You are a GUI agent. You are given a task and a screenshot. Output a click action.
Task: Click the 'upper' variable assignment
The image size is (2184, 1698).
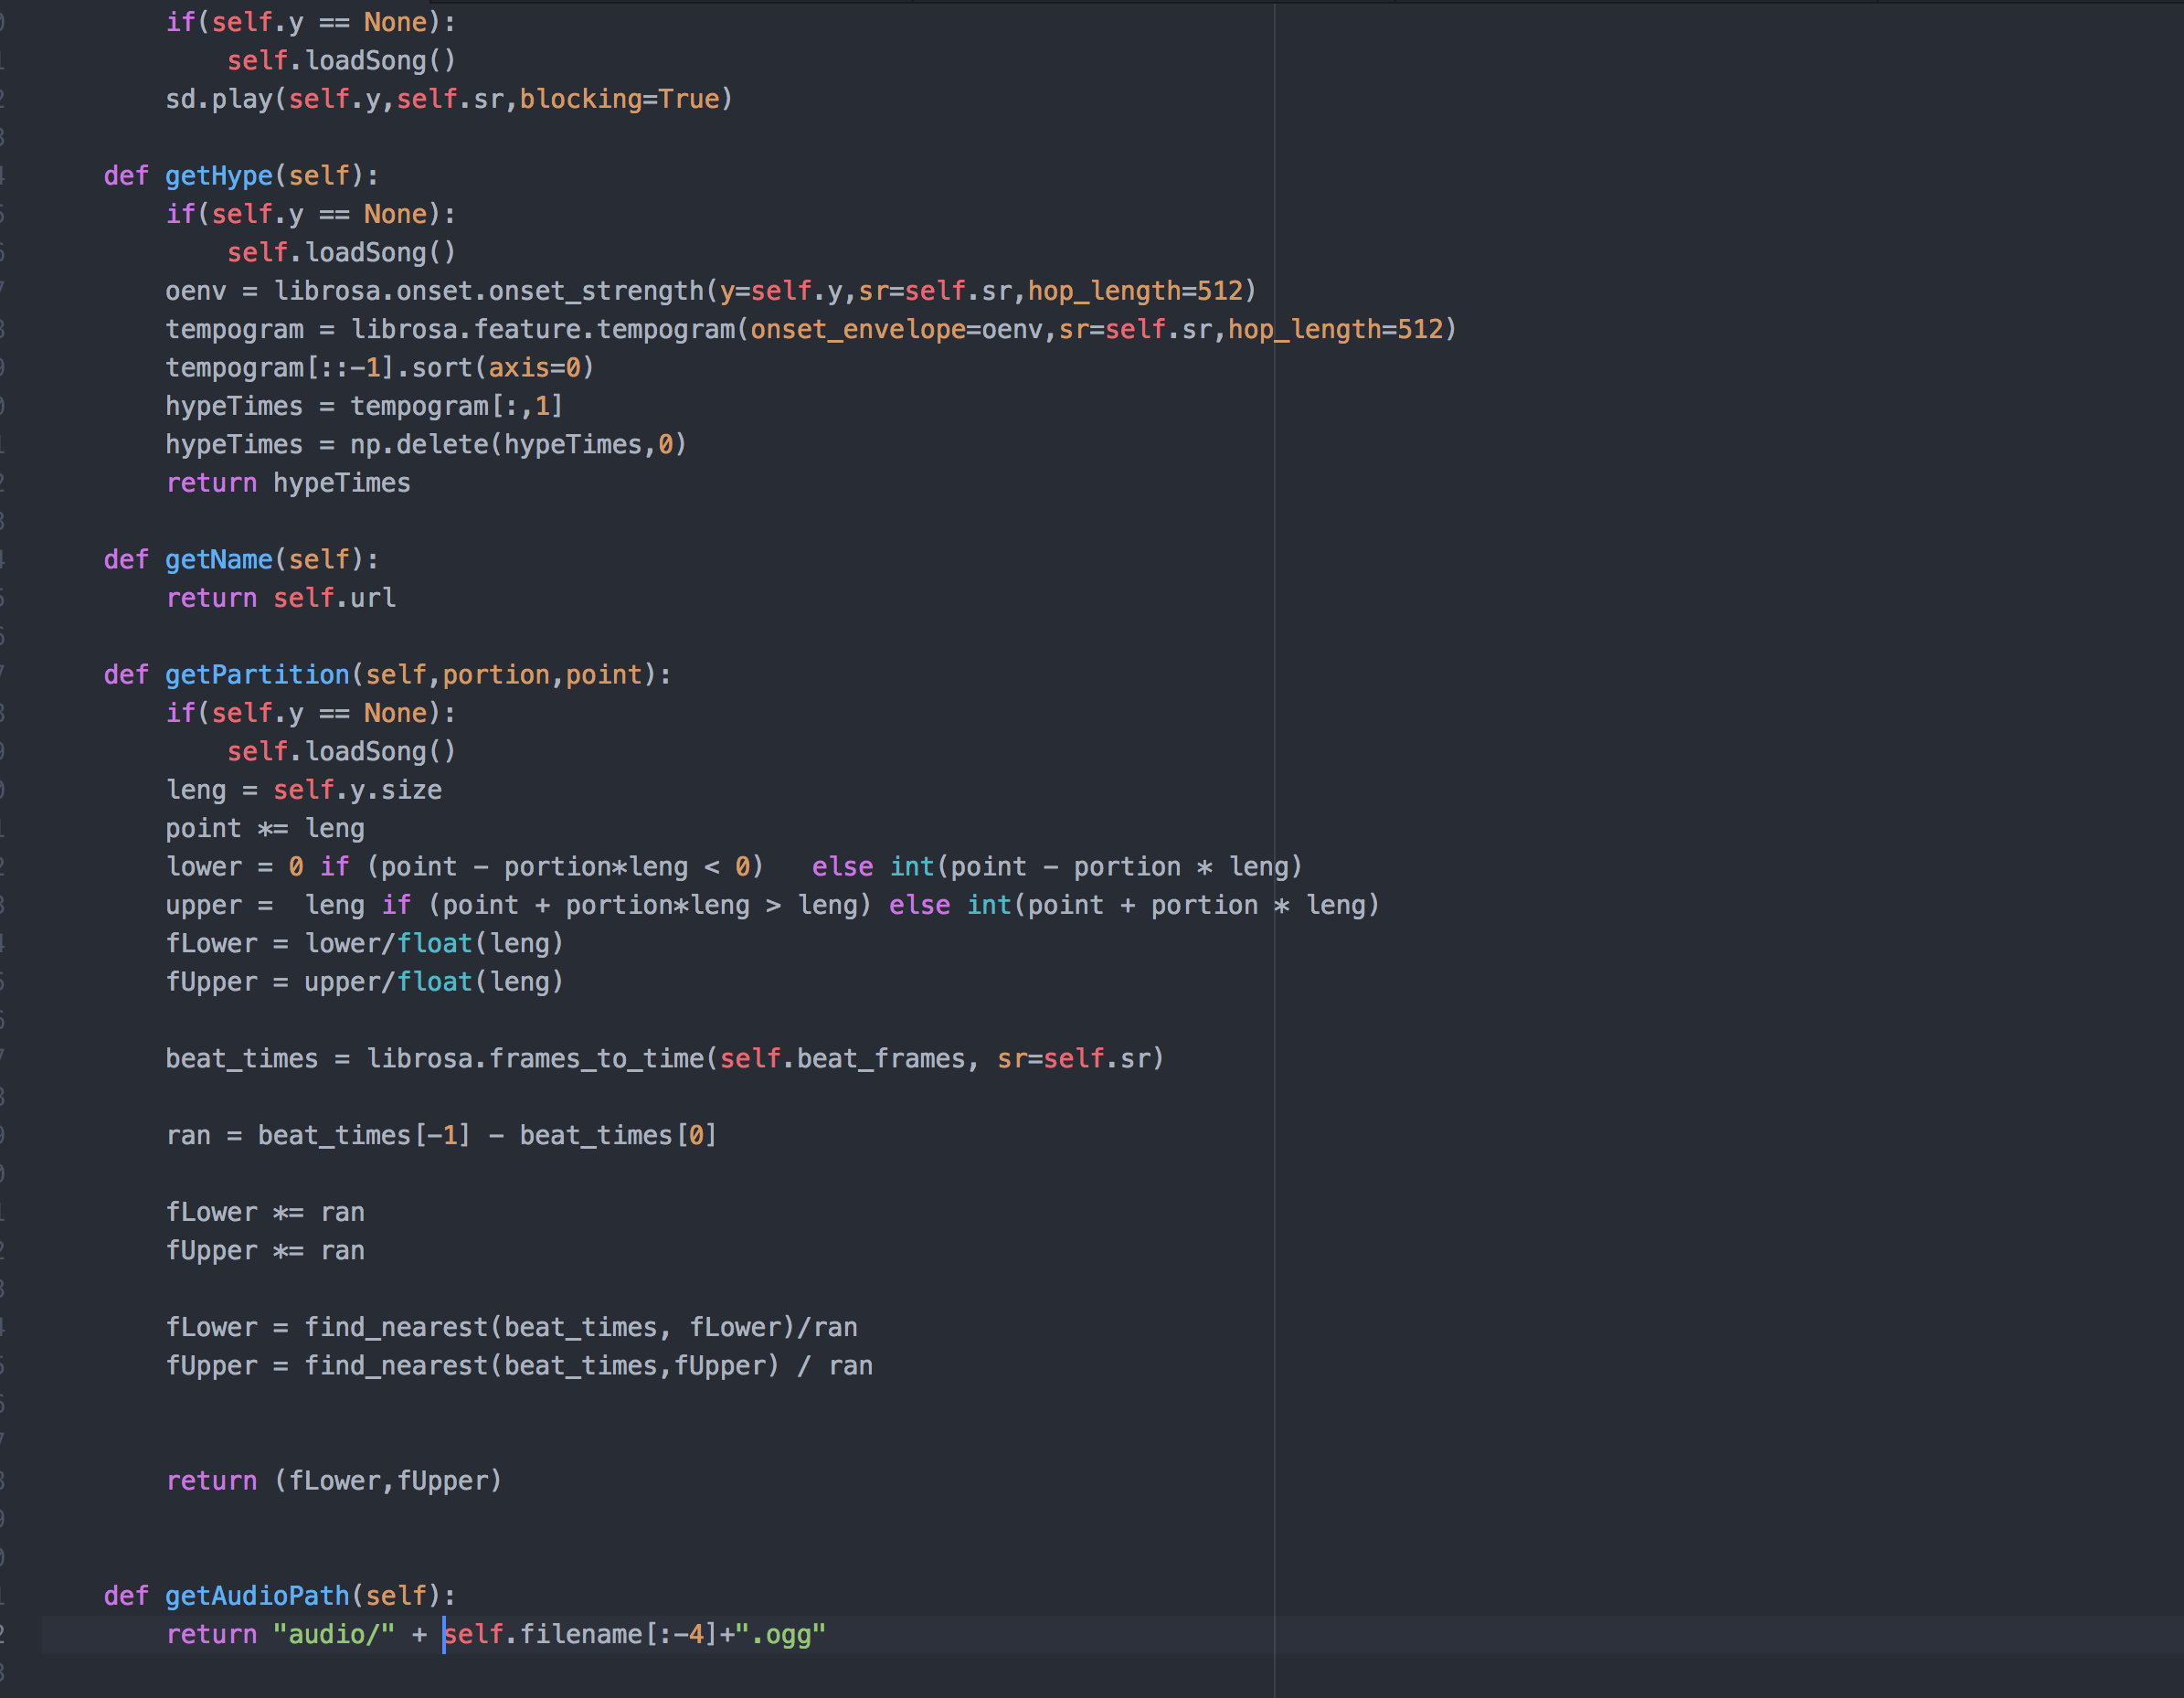click(x=203, y=906)
